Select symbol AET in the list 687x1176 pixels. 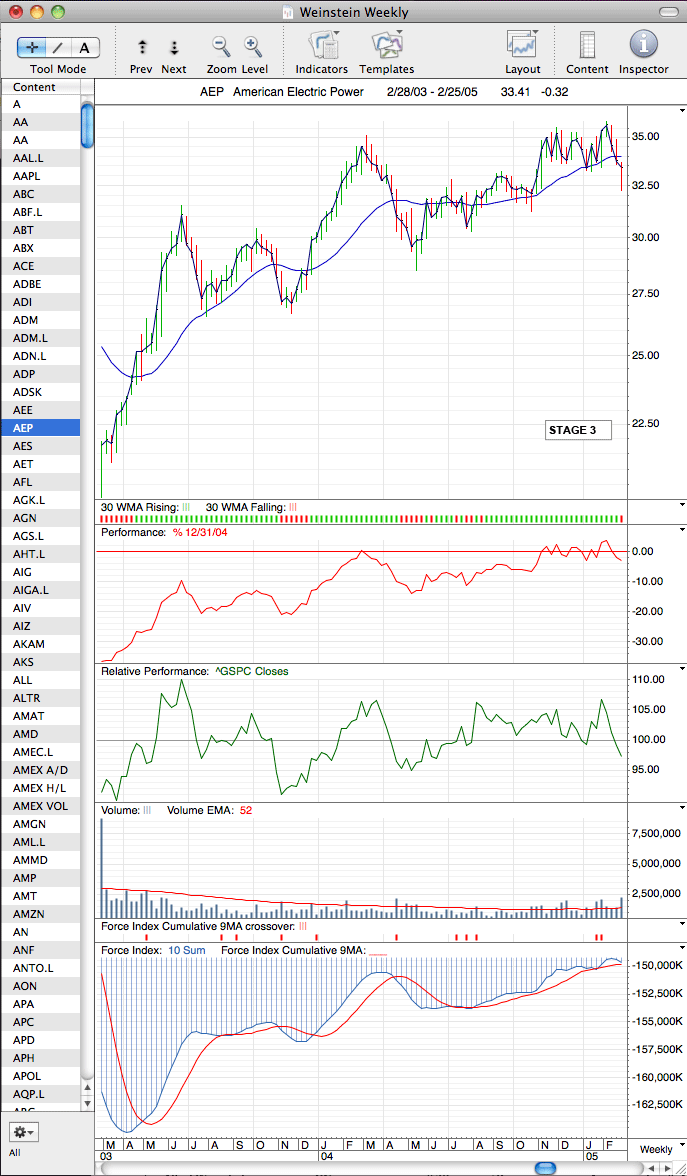coord(40,464)
